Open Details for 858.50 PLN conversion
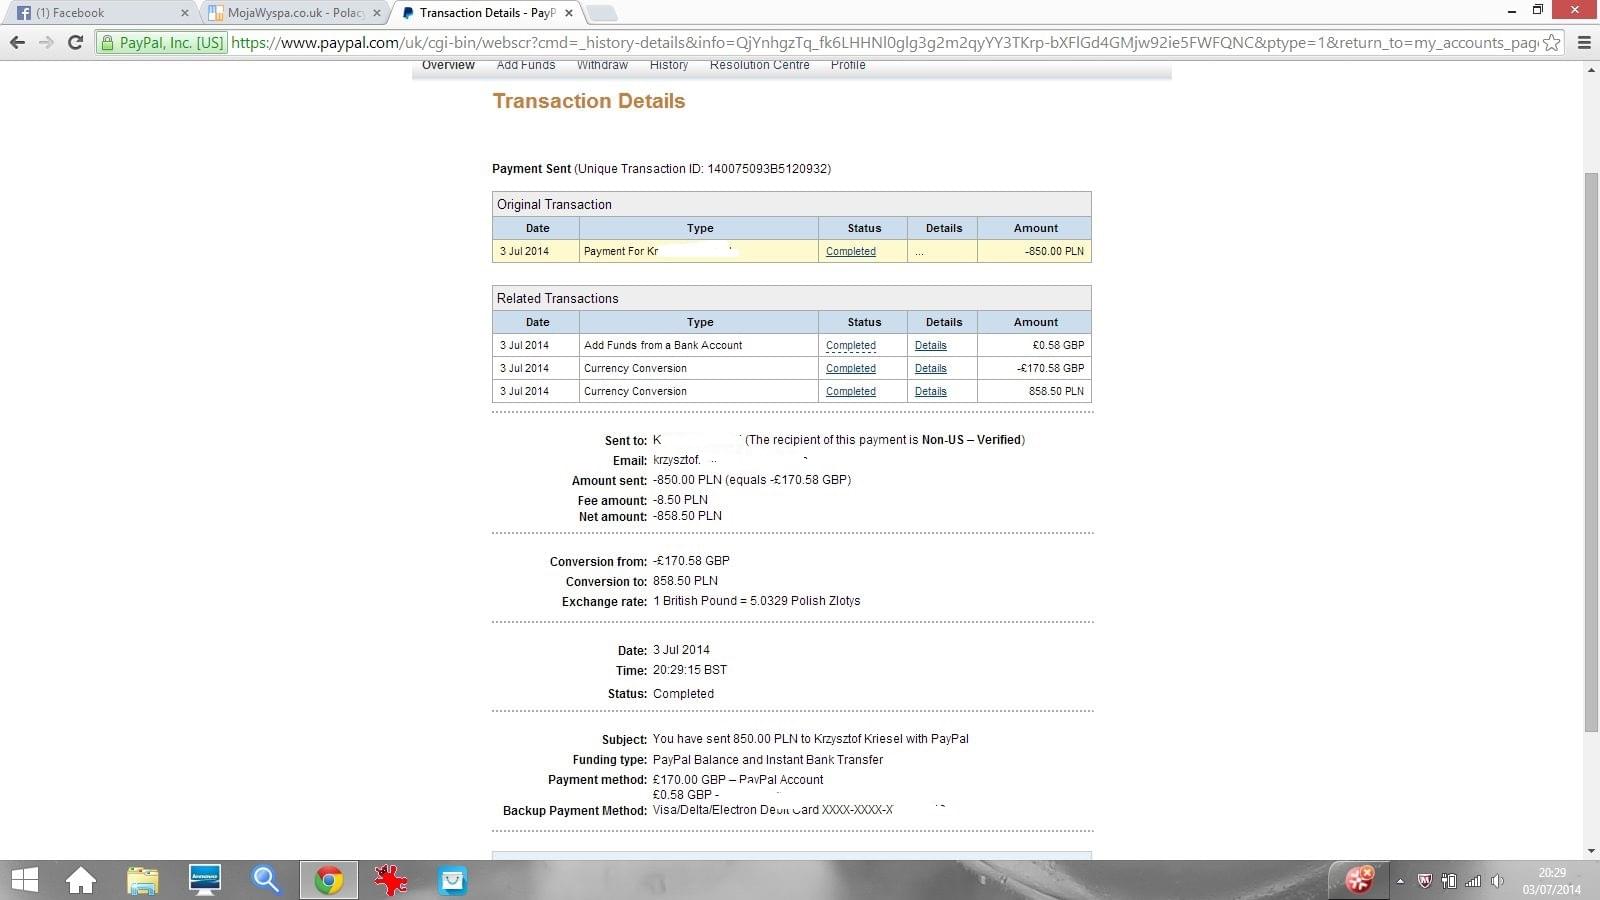This screenshot has height=900, width=1600. click(x=931, y=391)
